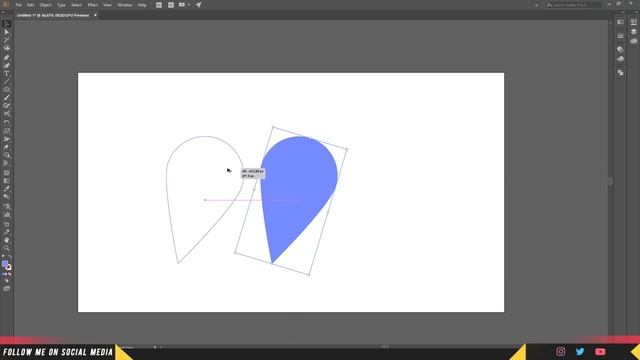
Task: Select the Line Segment tool
Action: tap(7, 82)
